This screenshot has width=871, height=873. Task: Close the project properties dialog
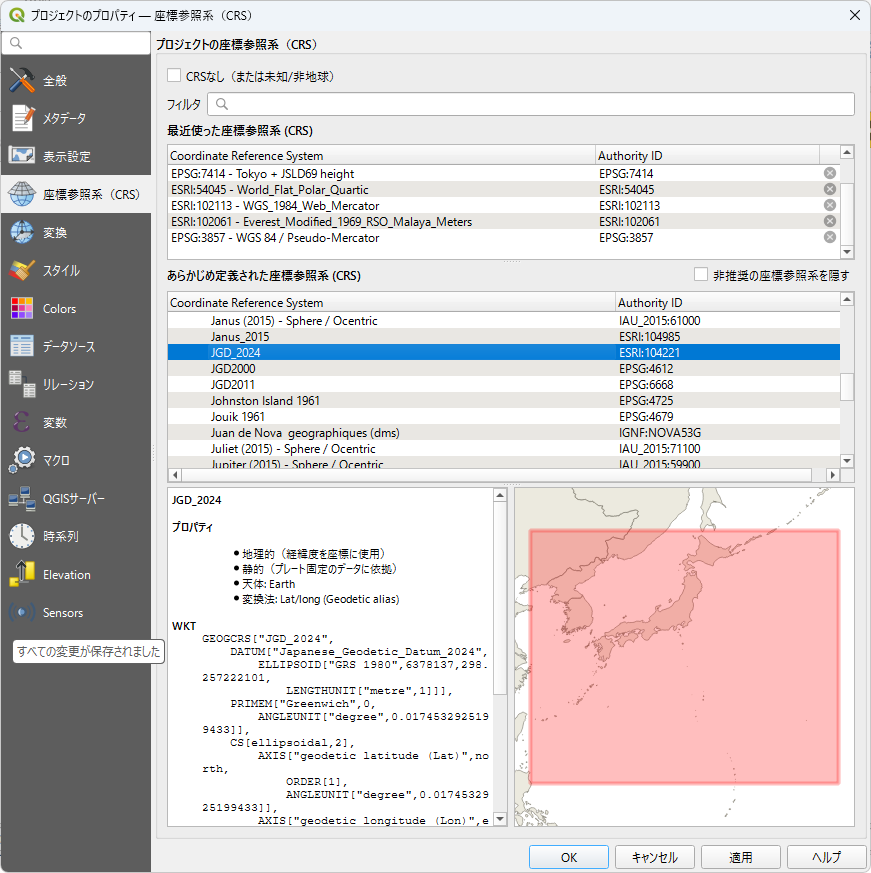[855, 15]
